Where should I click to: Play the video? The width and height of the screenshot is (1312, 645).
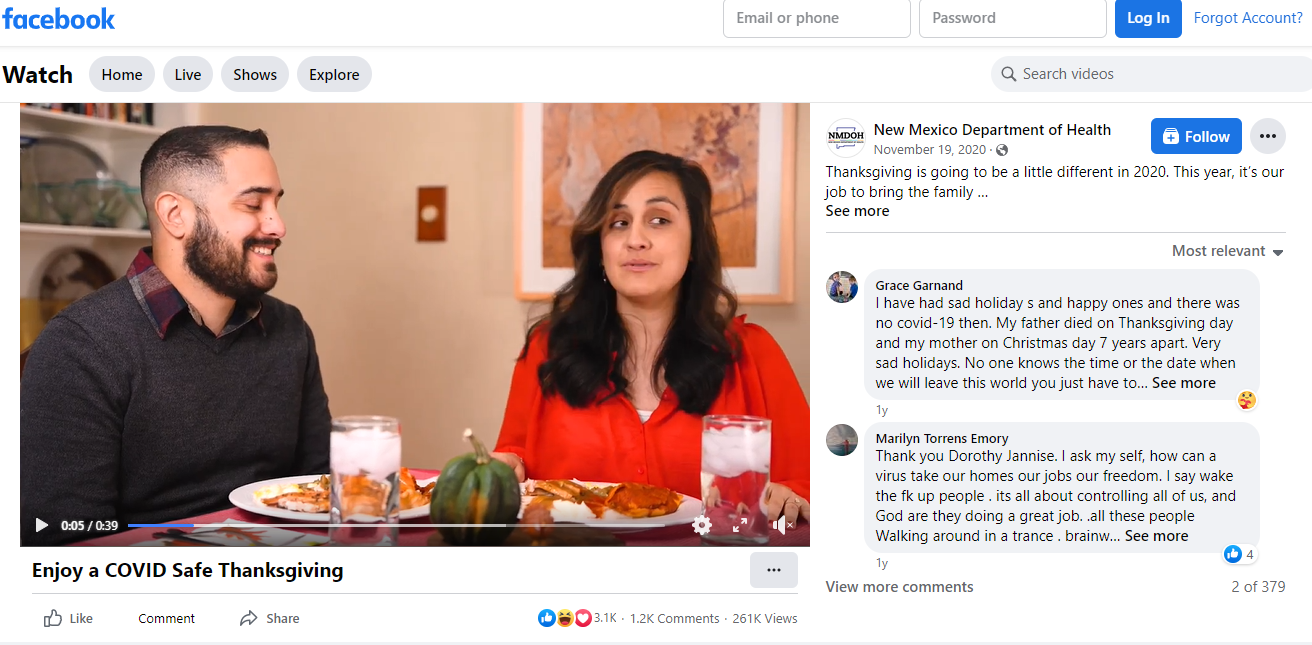42,525
